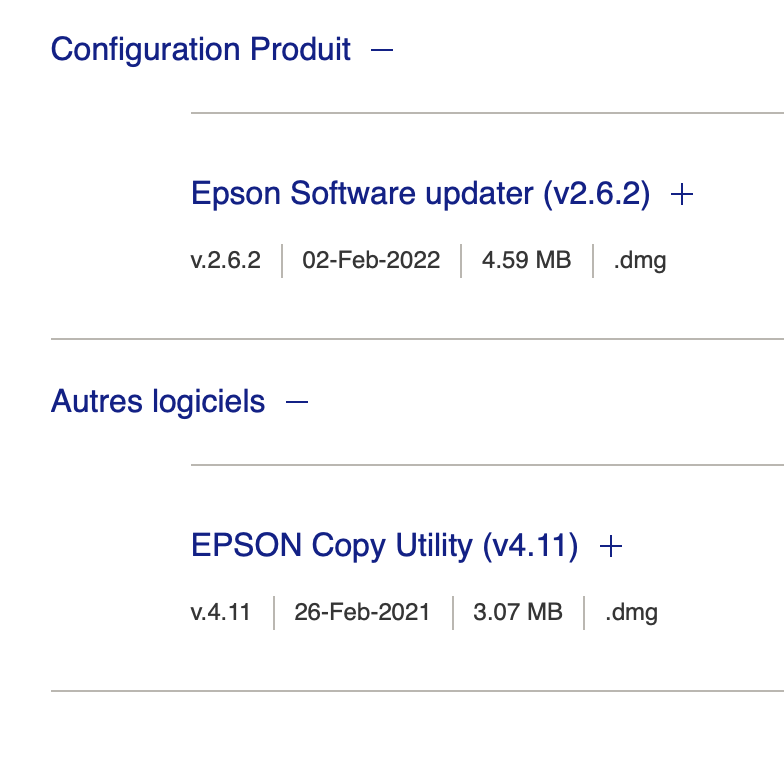Click the v.2.6.2 version label
The height and width of the screenshot is (762, 784).
(226, 260)
